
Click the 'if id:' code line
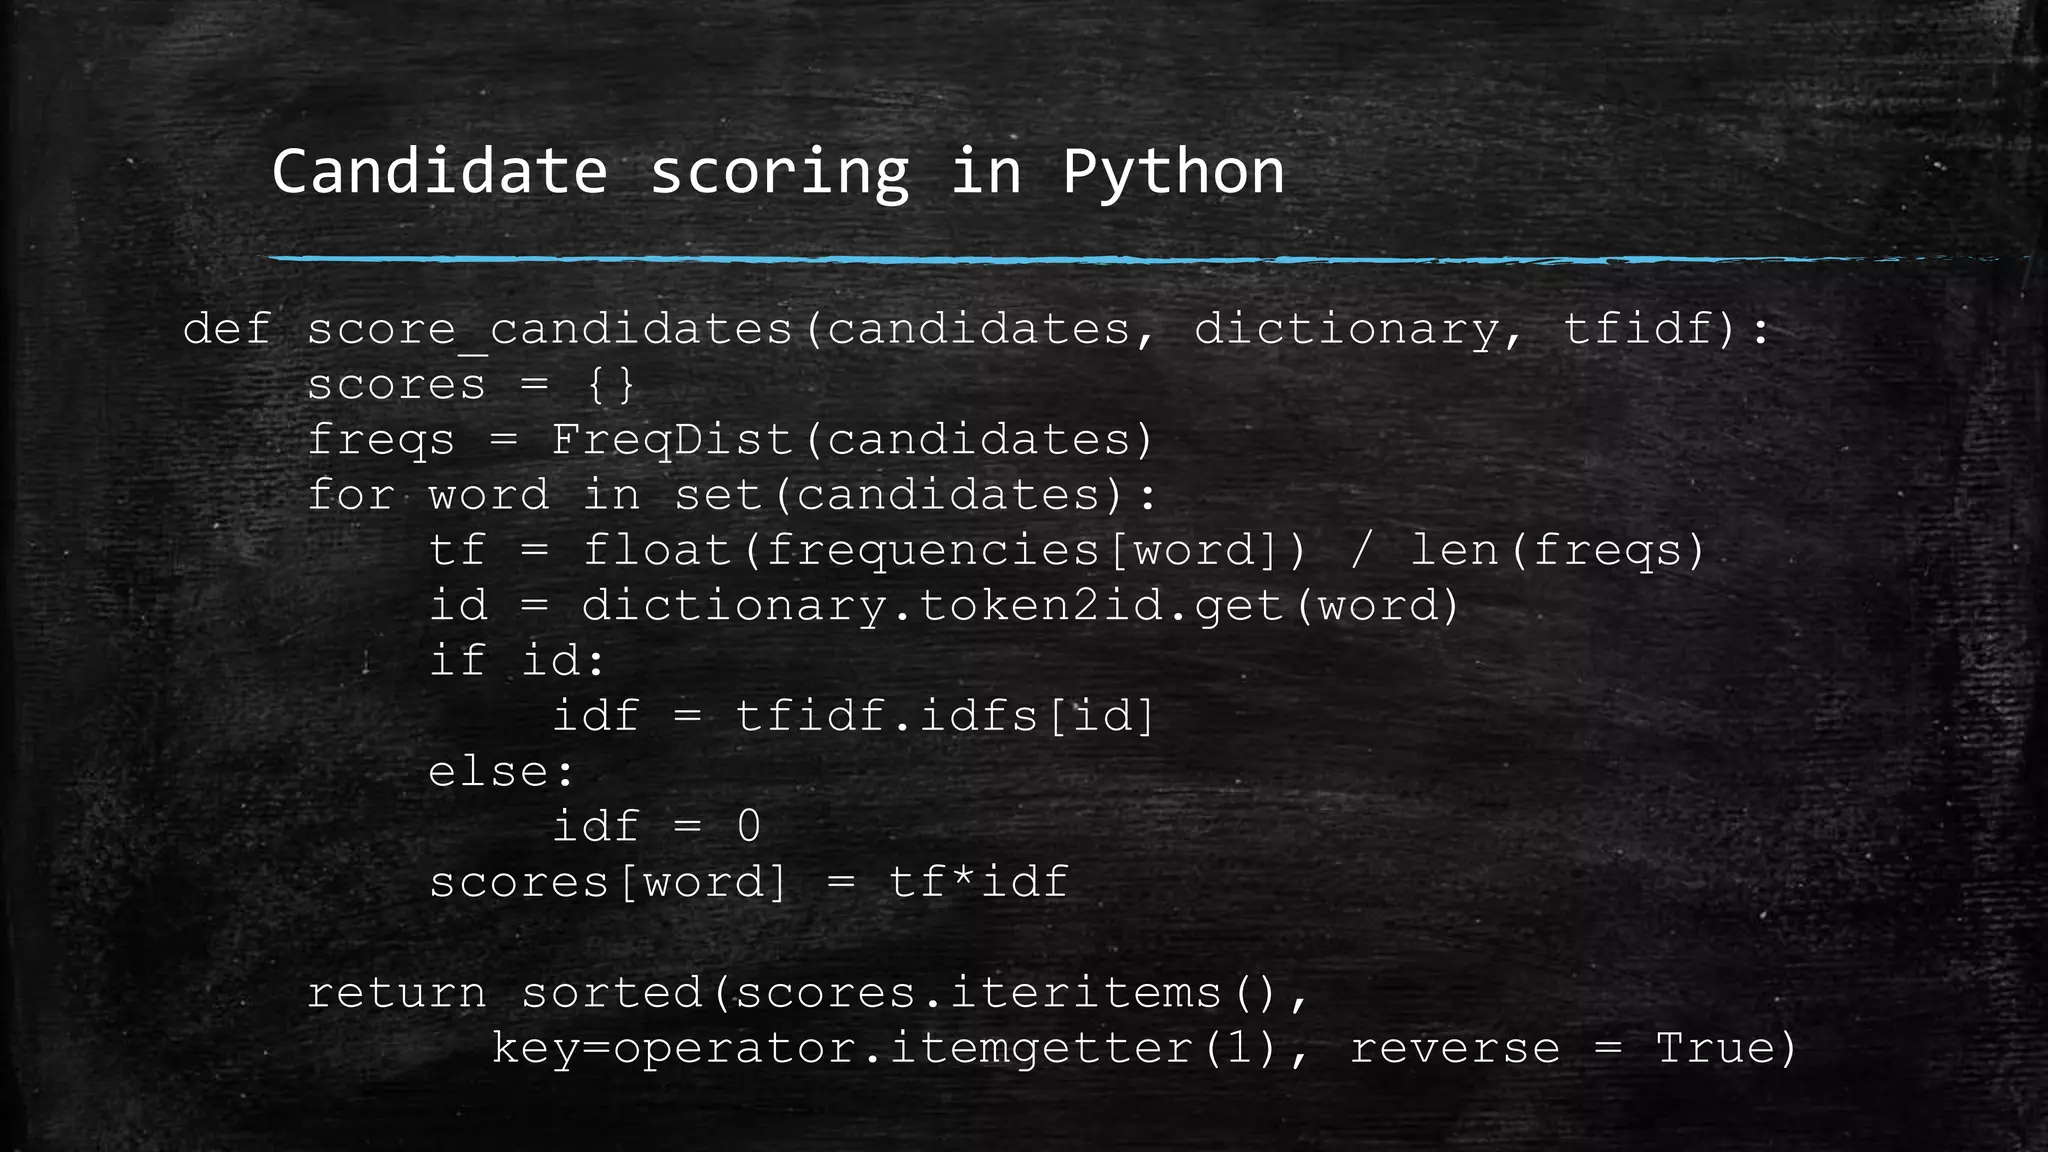(x=517, y=660)
